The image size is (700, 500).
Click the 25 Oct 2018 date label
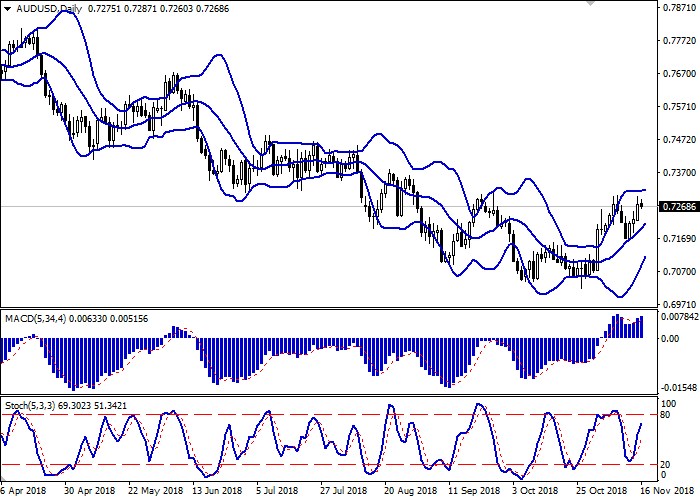[x=603, y=491]
